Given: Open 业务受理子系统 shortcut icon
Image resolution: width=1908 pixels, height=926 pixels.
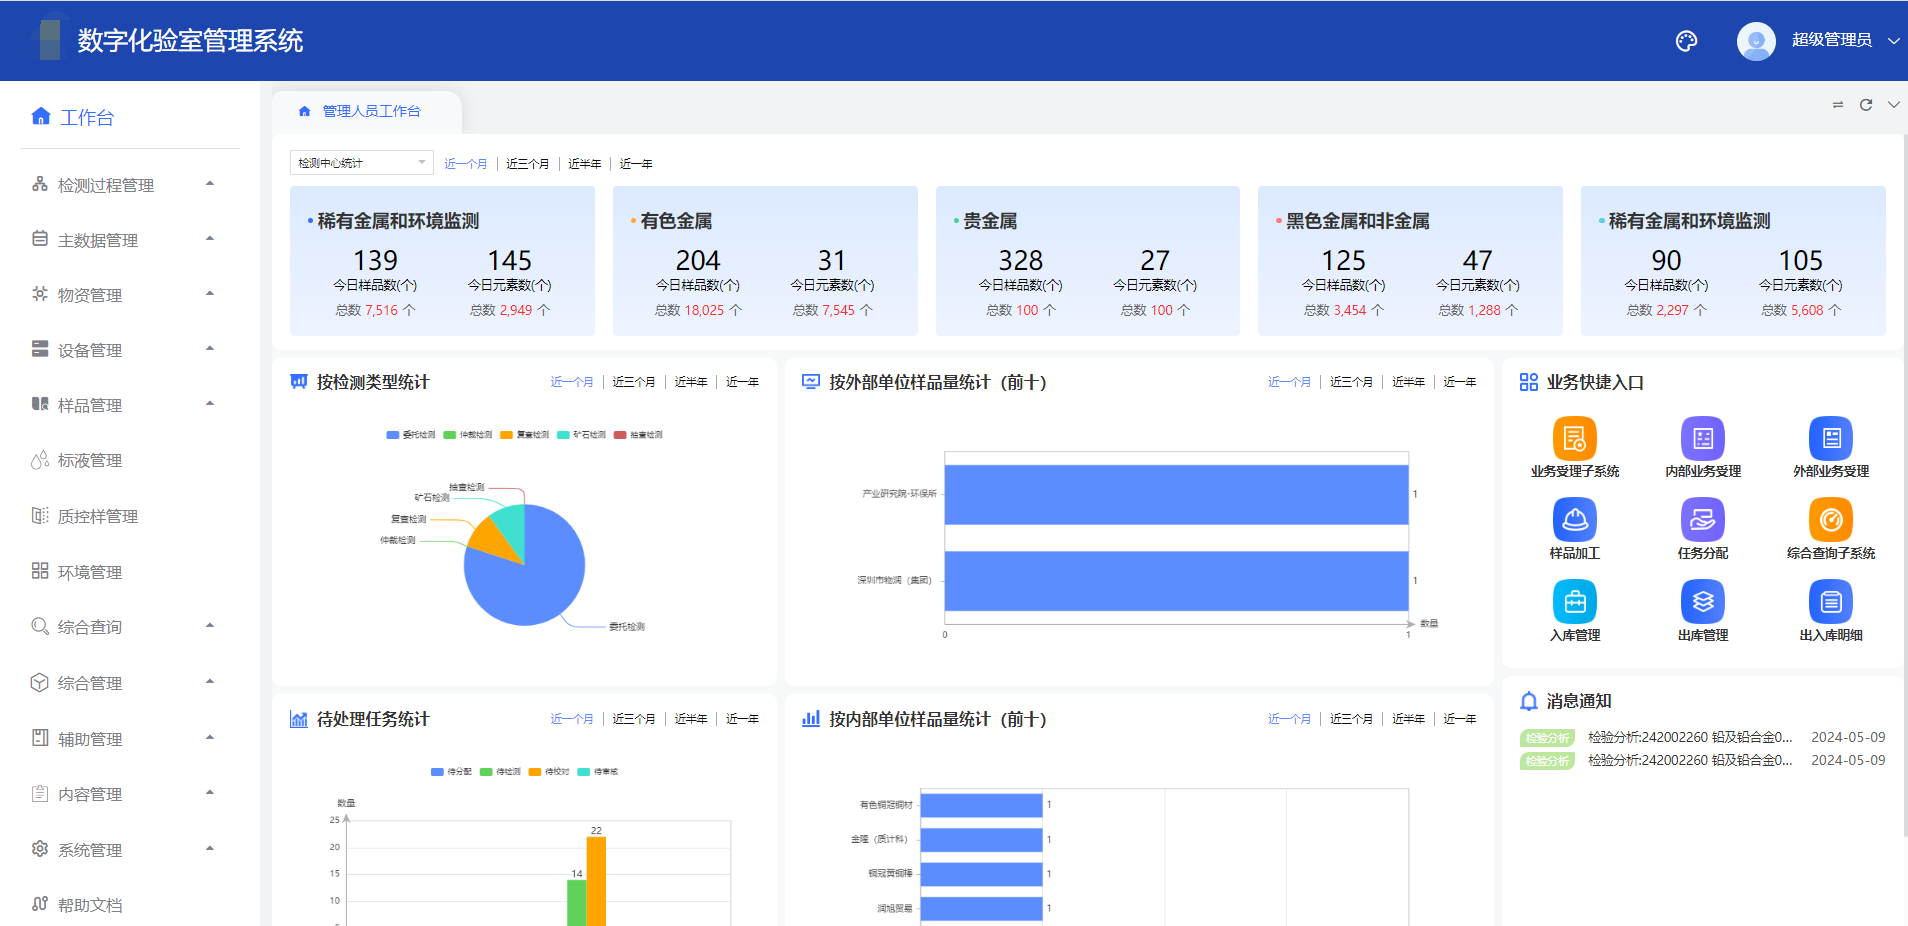Looking at the screenshot, I should coord(1574,438).
